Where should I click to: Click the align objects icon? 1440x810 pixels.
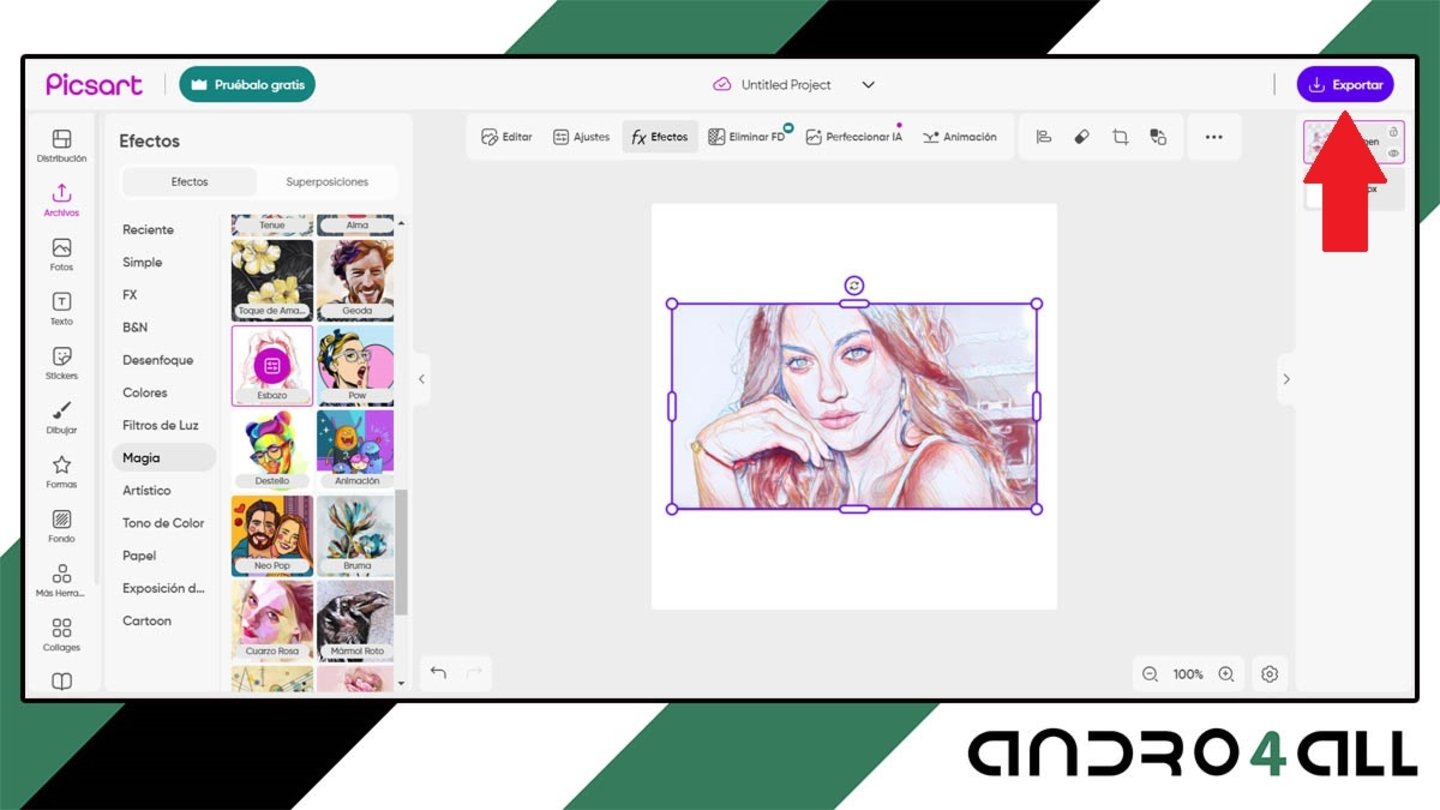1044,137
